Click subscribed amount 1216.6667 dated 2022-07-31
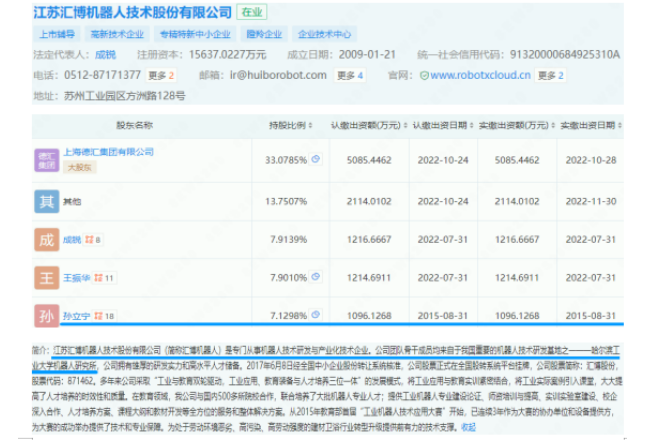 point(369,240)
